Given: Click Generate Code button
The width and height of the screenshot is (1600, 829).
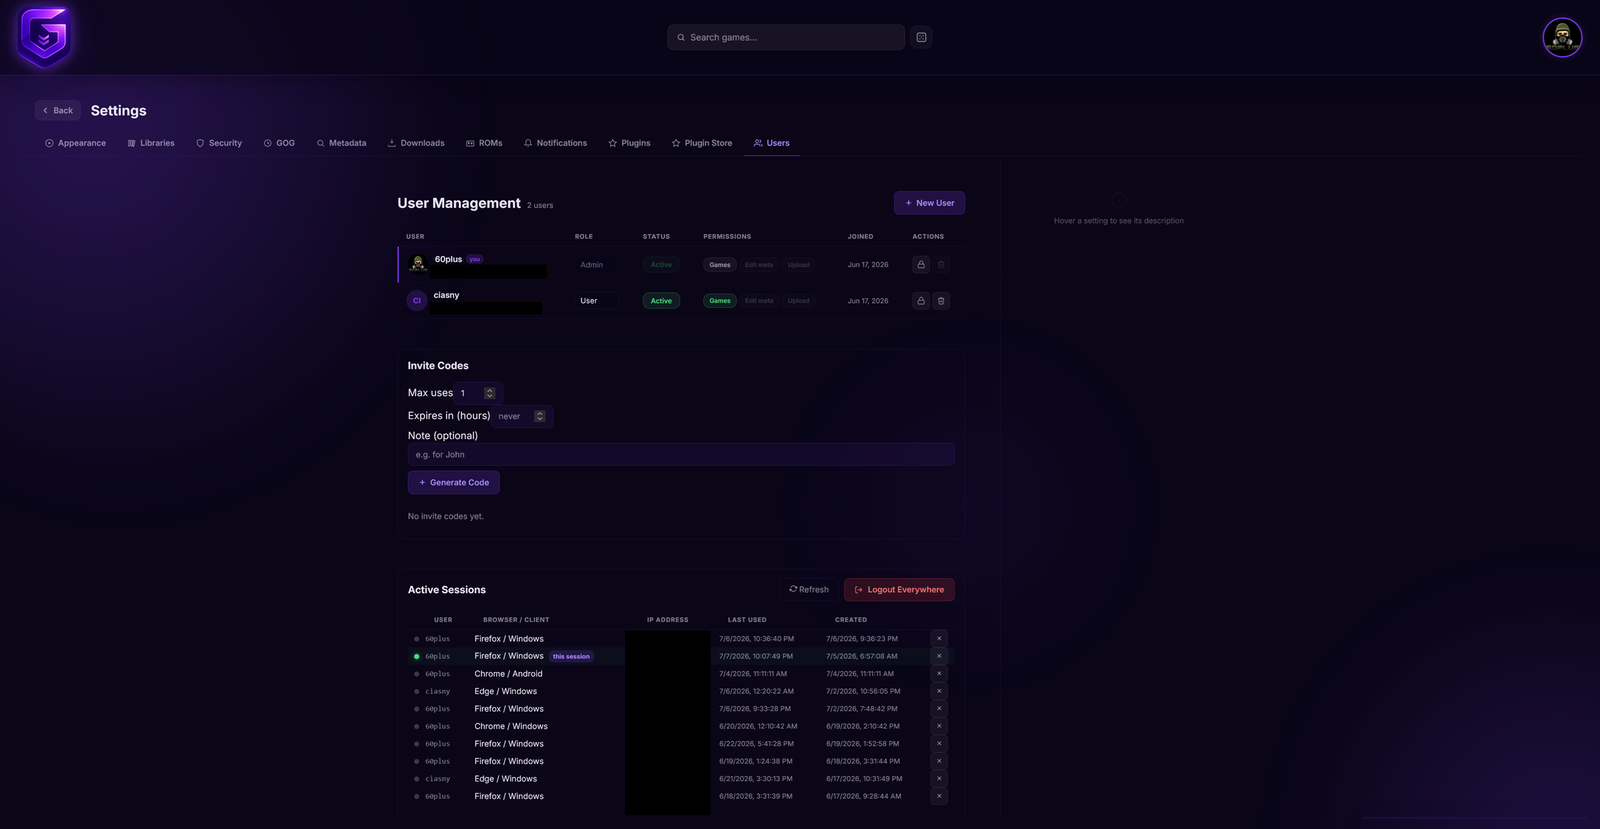Looking at the screenshot, I should 454,482.
